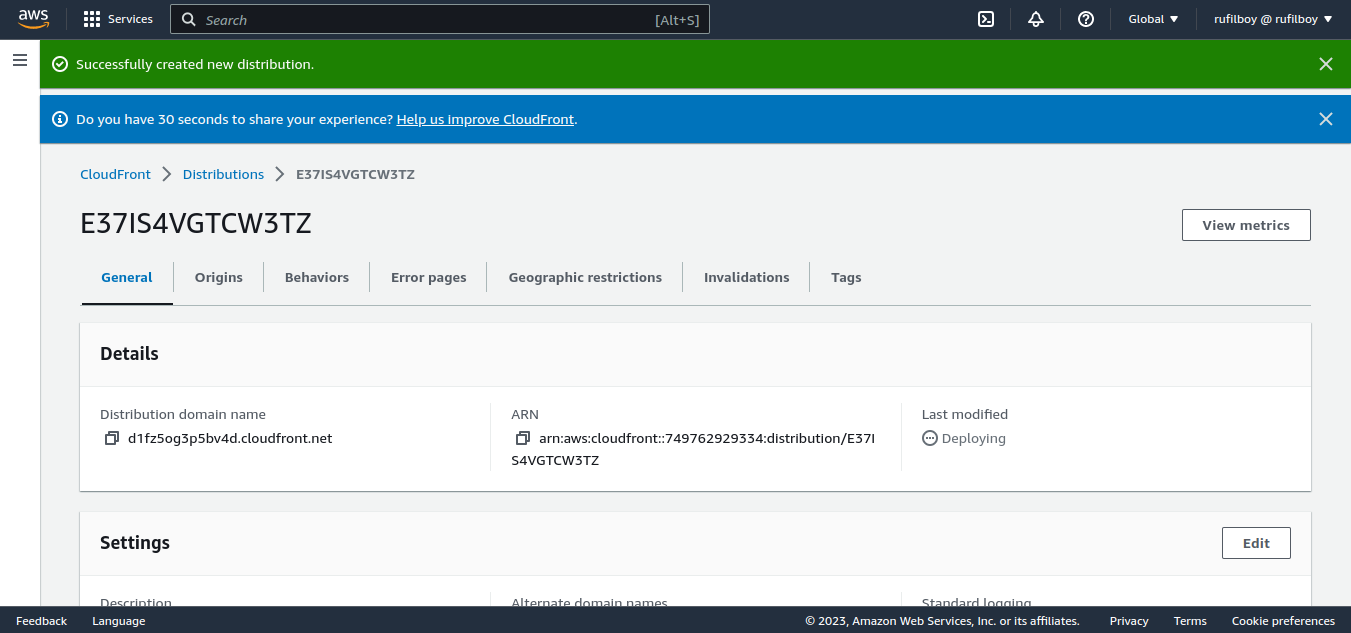Click the Settings section heading
This screenshot has width=1351, height=633.
[x=135, y=543]
